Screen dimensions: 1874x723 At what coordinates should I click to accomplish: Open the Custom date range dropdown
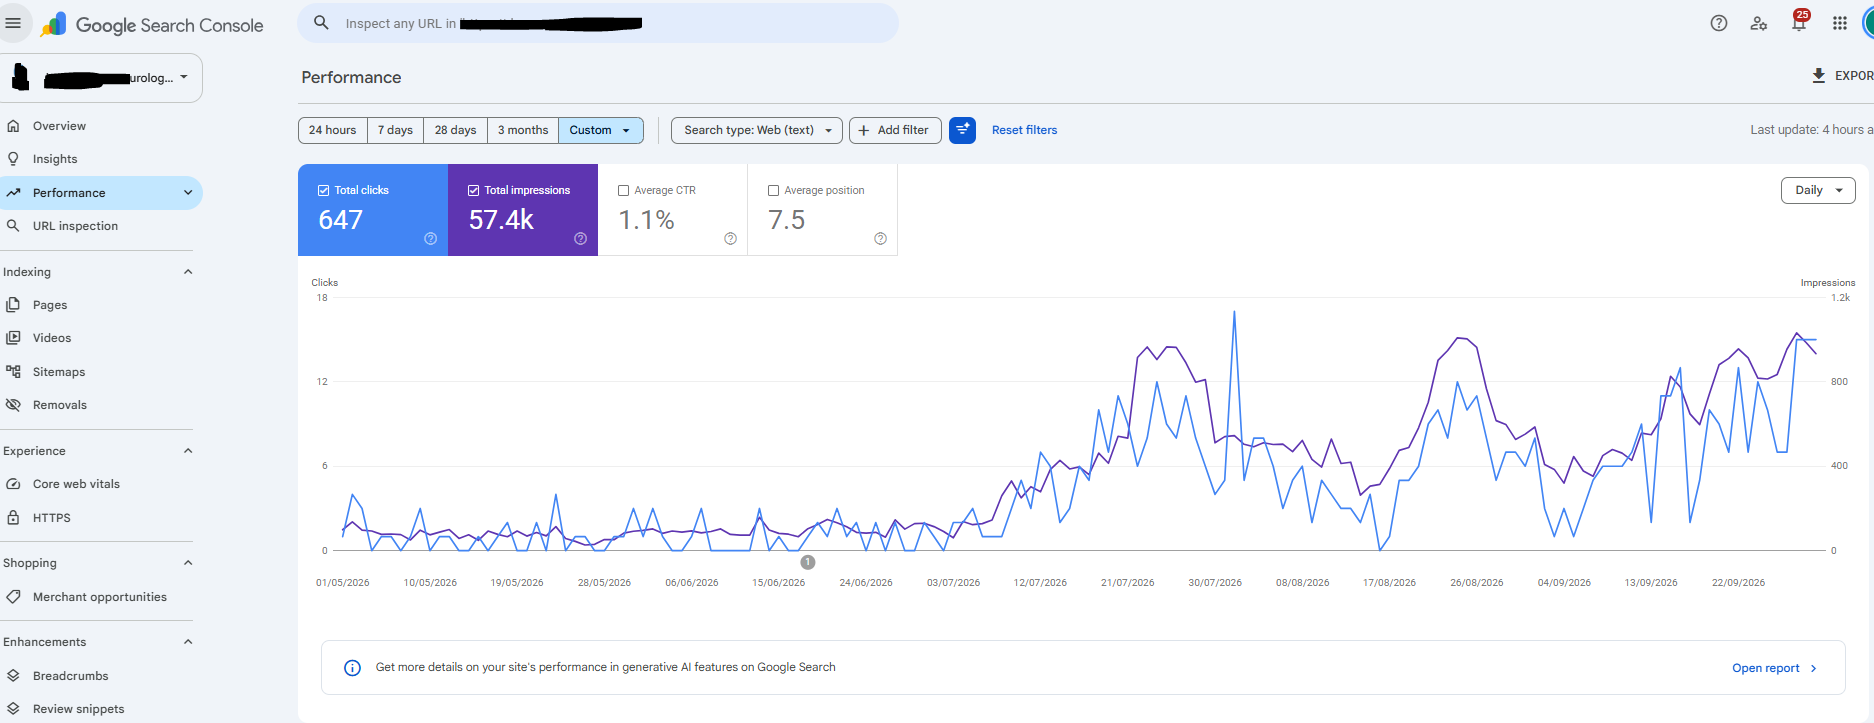click(601, 130)
